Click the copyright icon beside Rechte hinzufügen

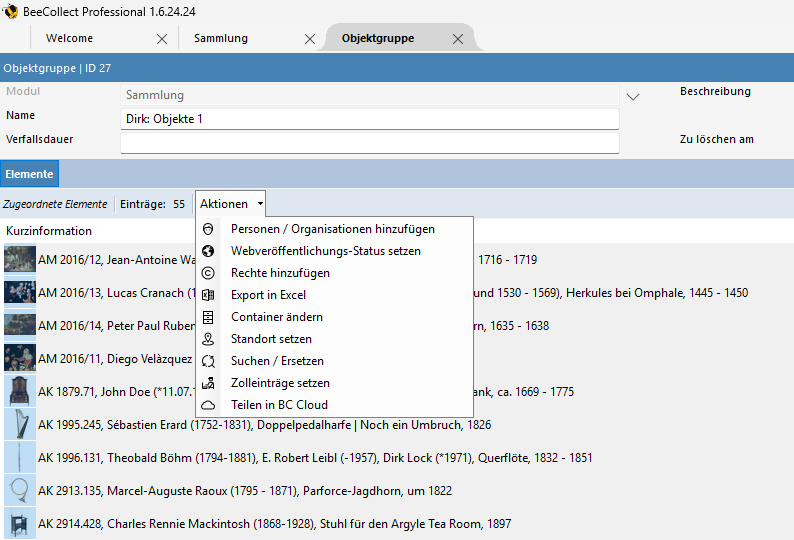(209, 273)
